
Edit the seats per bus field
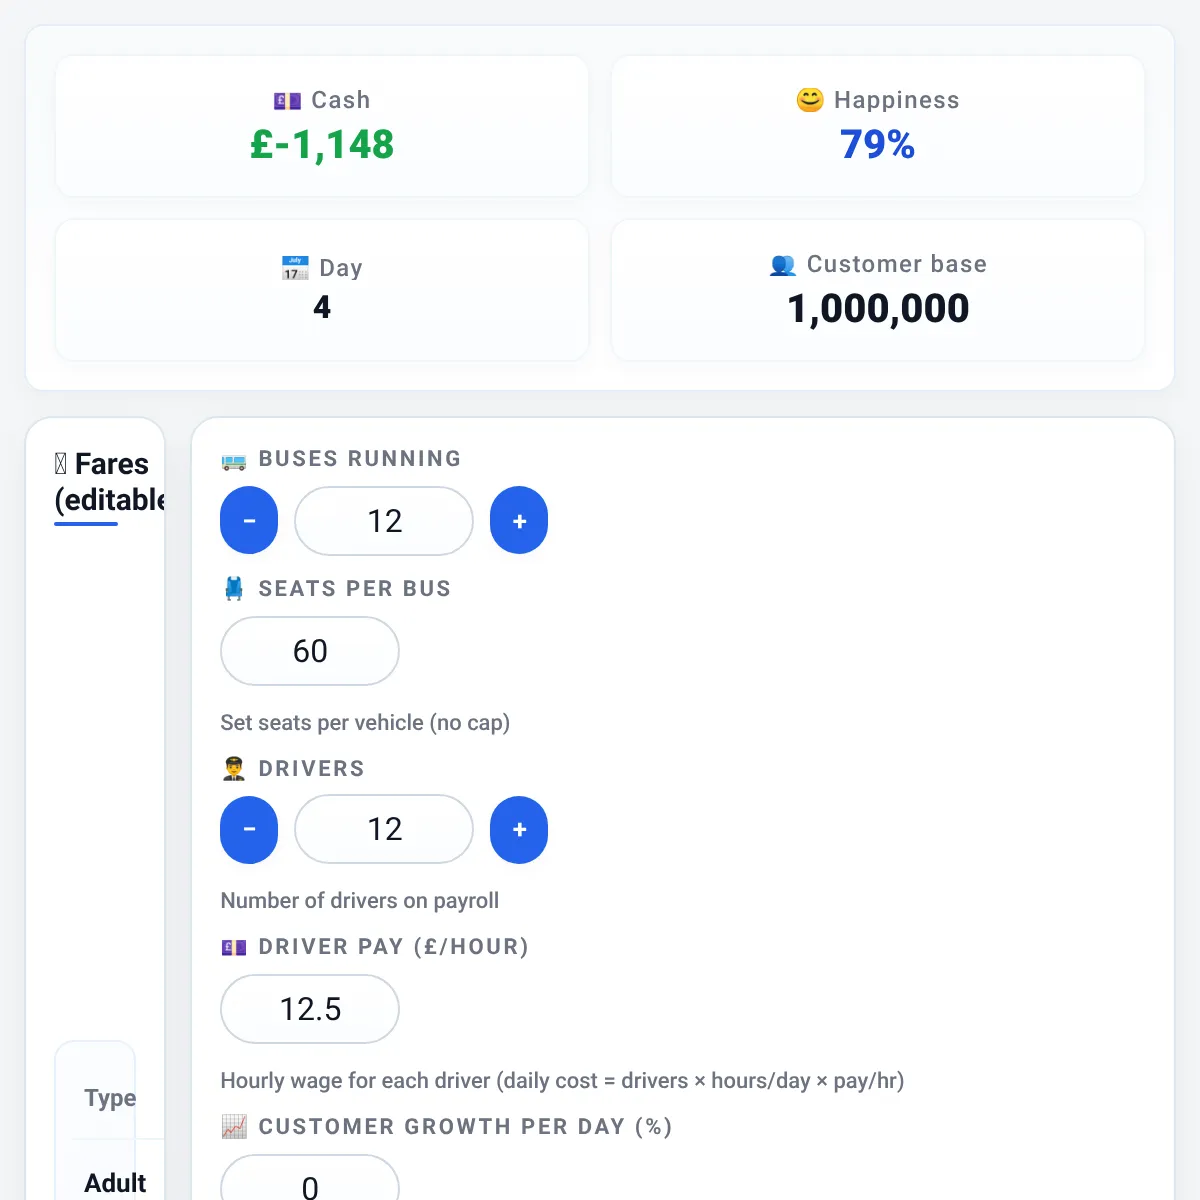pos(310,651)
